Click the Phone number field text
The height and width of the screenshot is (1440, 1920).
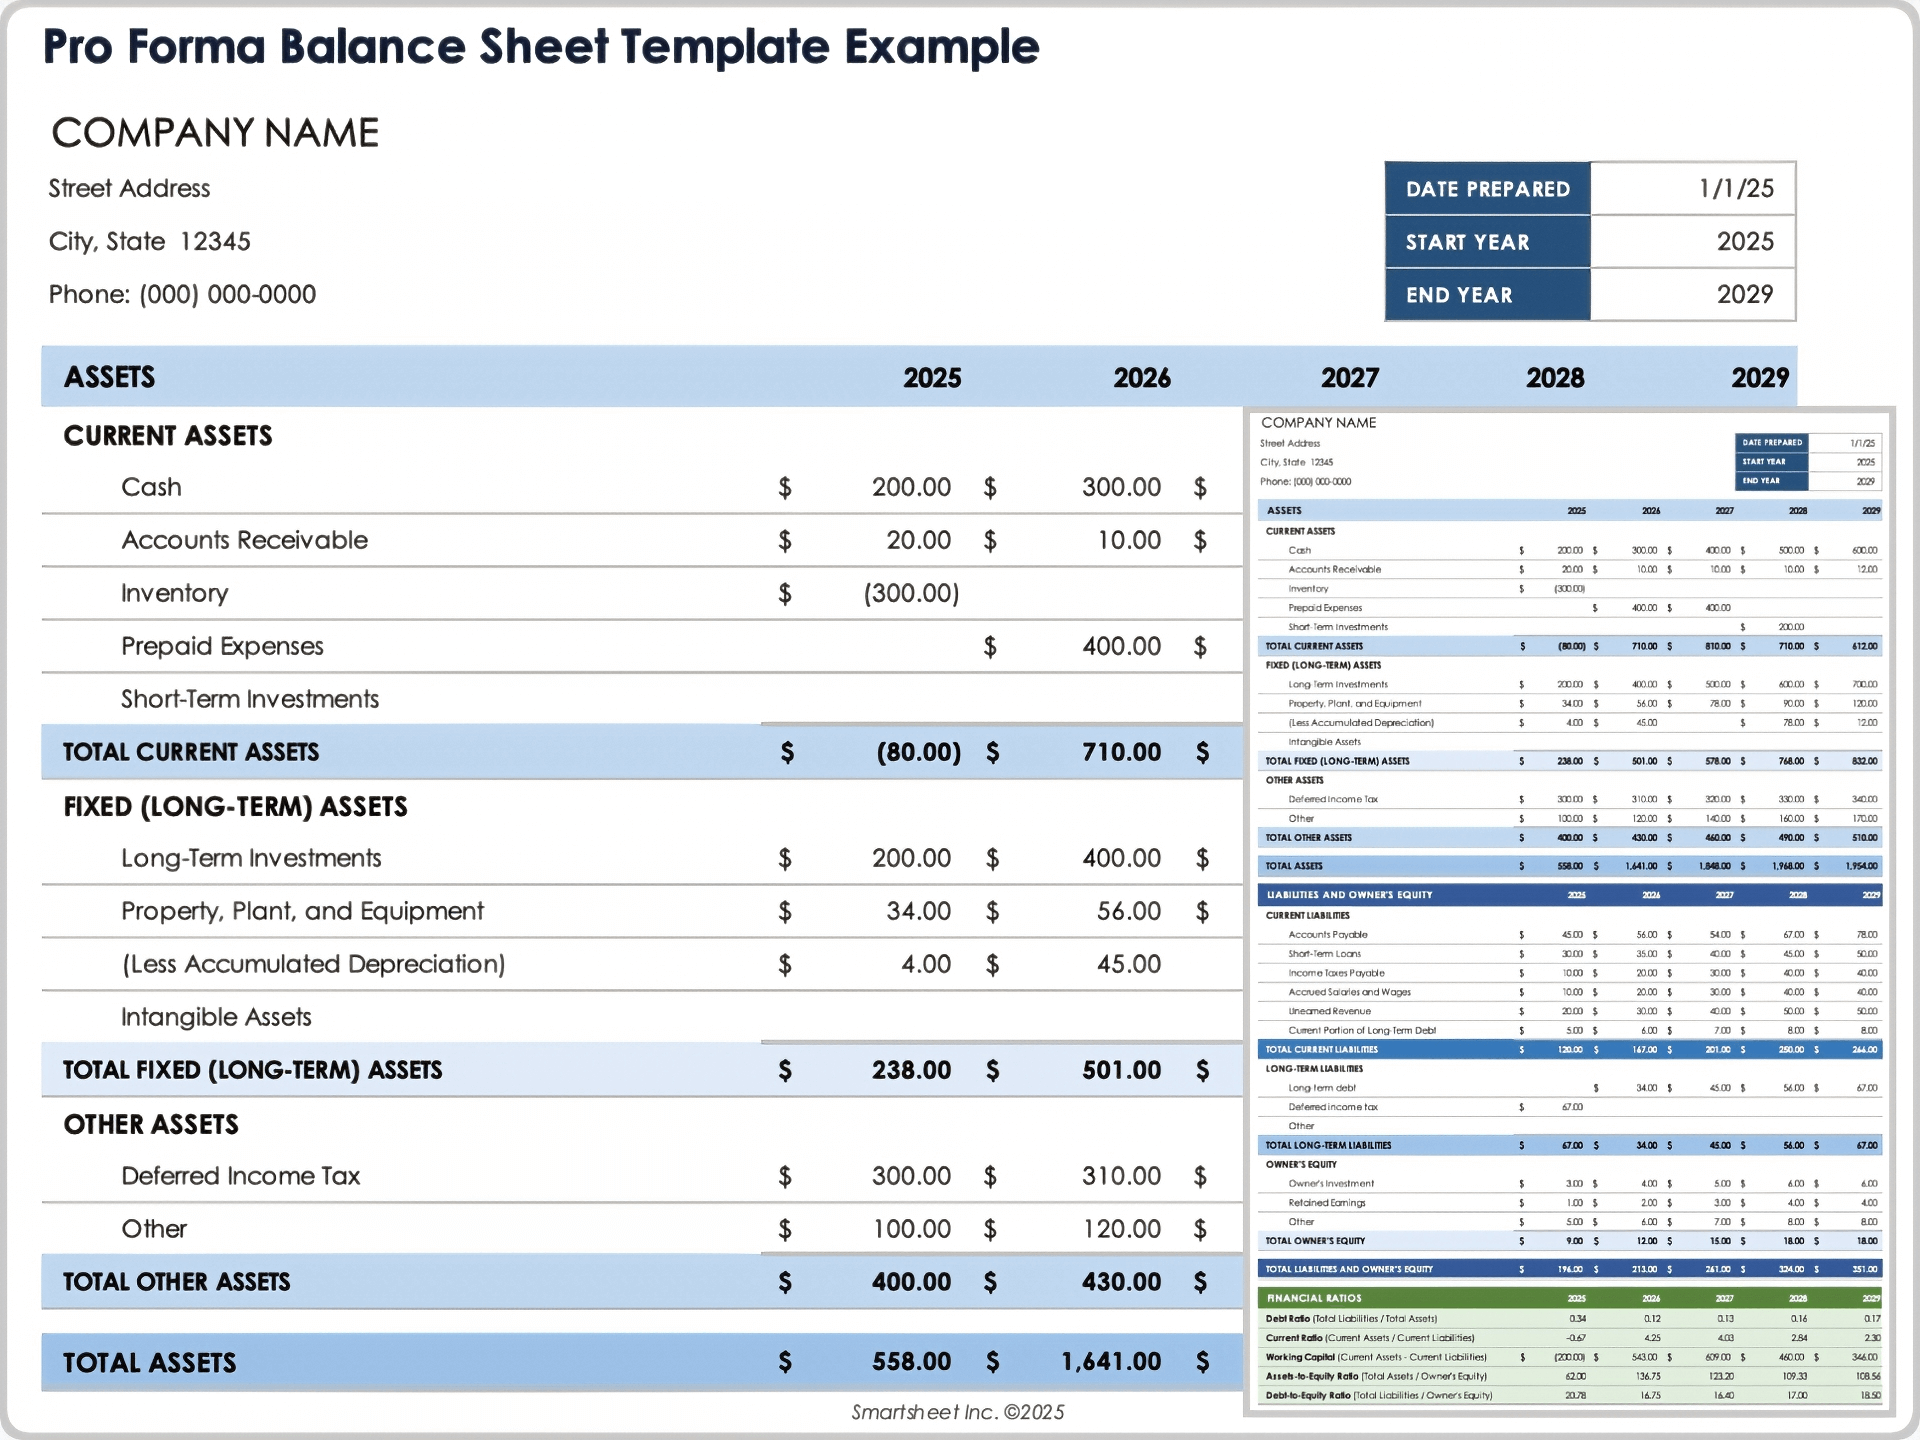pos(182,294)
